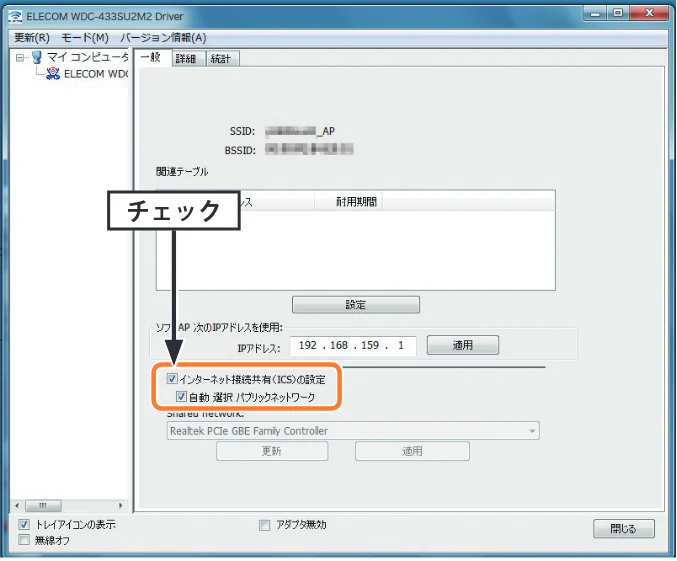Close the window with the X button
The height and width of the screenshot is (561, 677).
[x=649, y=13]
